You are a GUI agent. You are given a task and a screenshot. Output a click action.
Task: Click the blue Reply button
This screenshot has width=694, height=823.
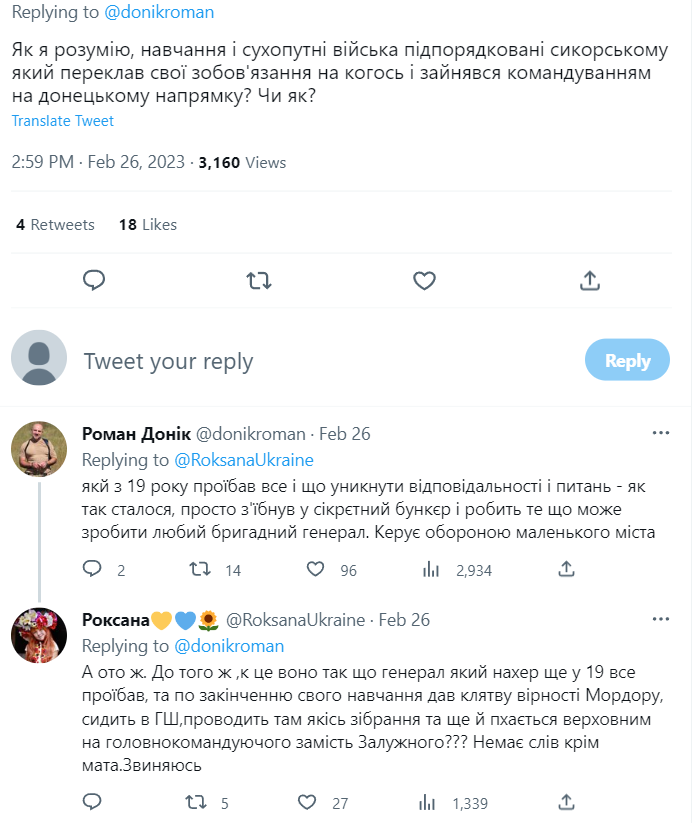627,360
